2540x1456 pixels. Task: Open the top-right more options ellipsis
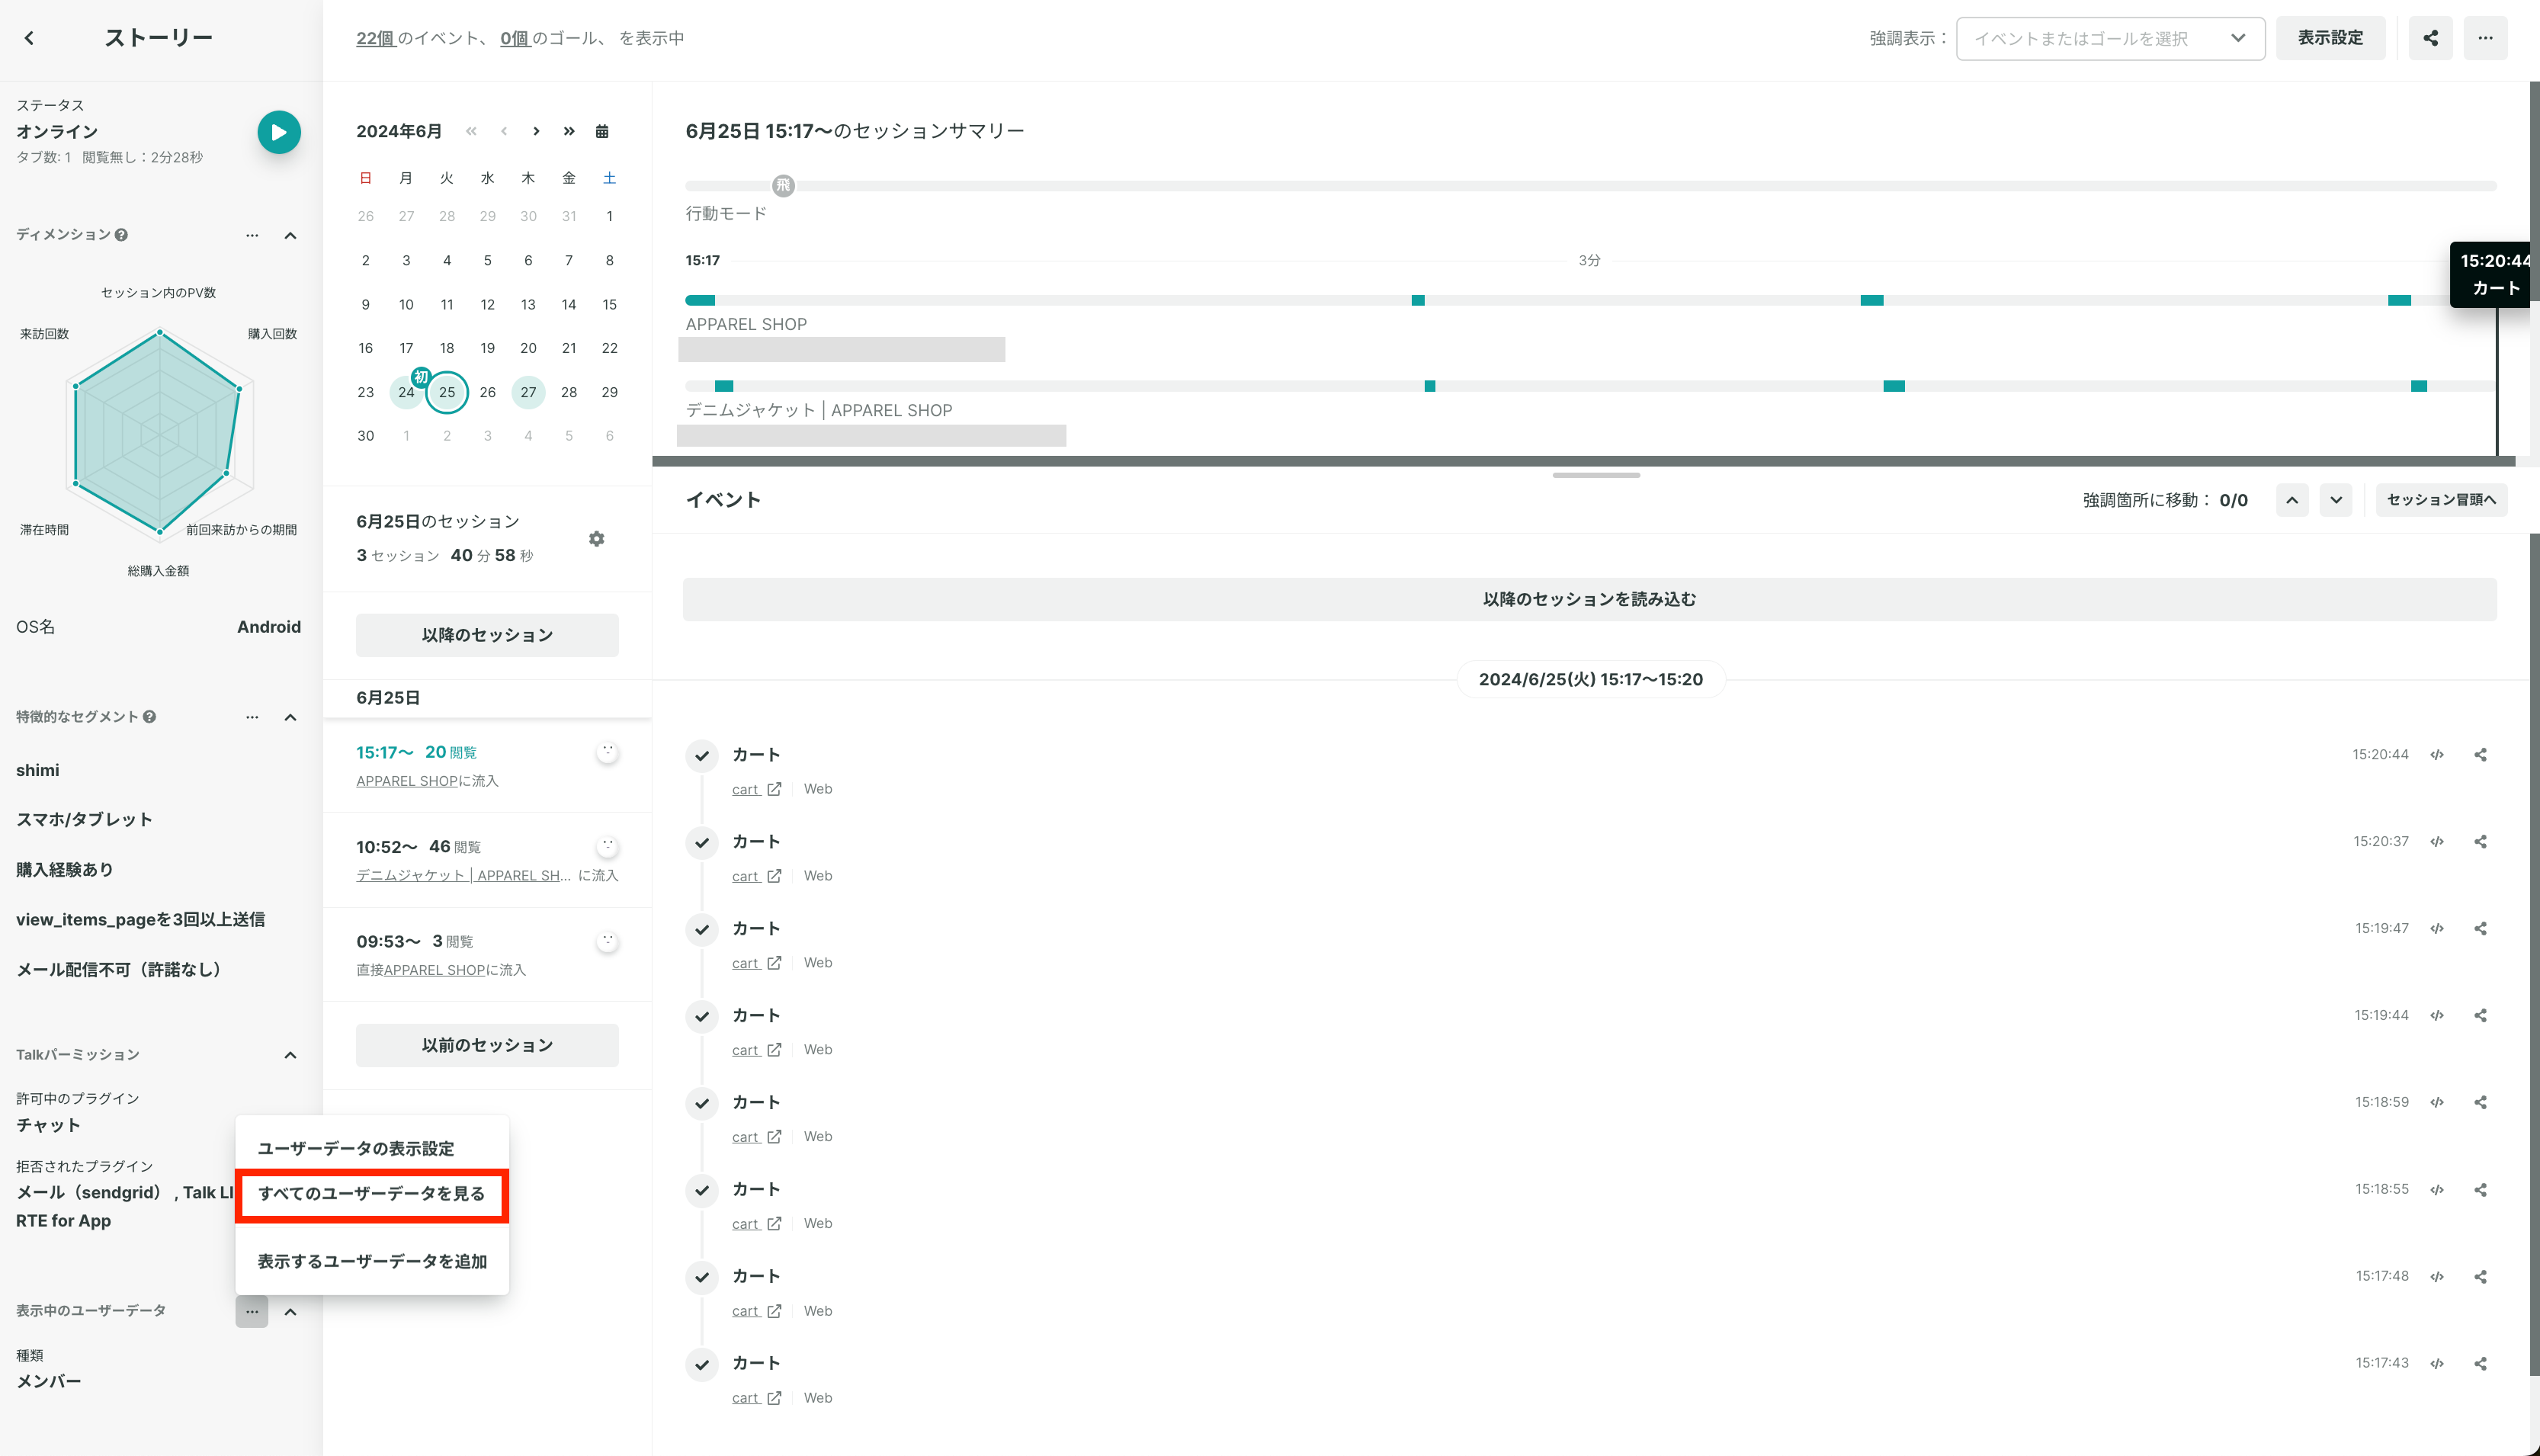tap(2485, 38)
